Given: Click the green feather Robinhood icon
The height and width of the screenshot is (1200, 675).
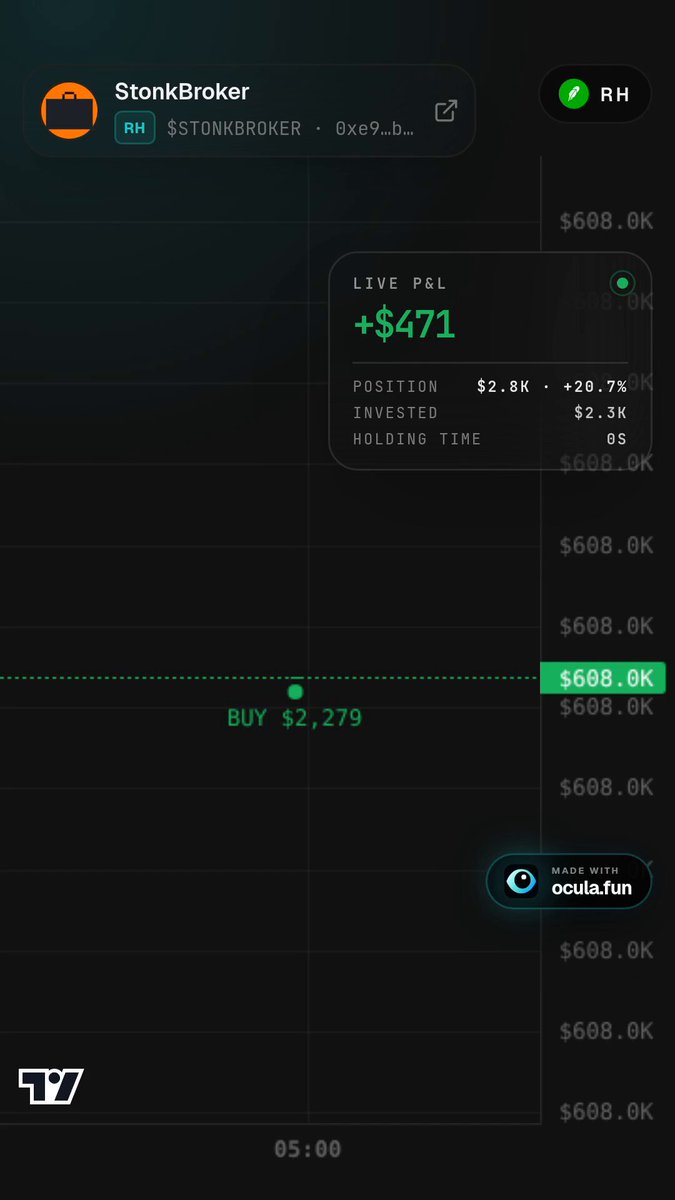Looking at the screenshot, I should tap(574, 95).
